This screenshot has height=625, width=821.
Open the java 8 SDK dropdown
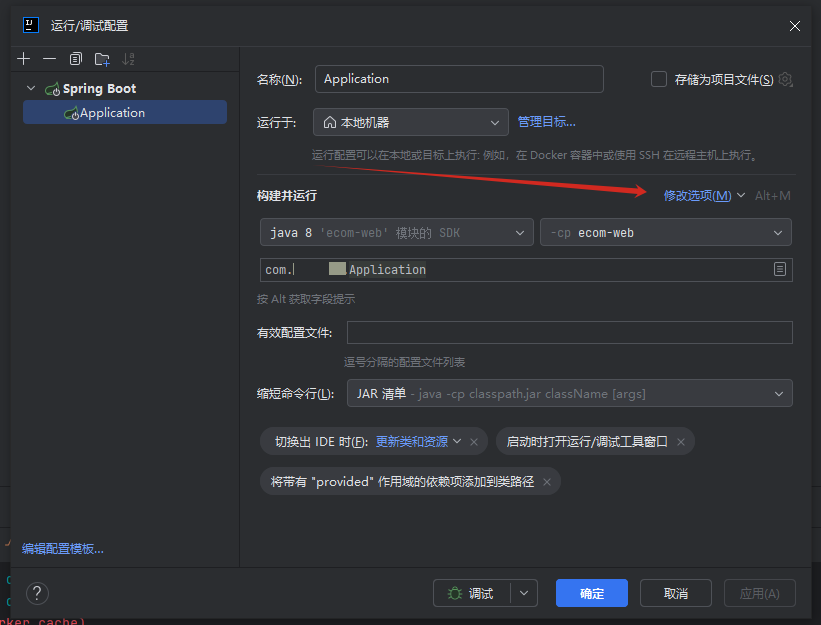pyautogui.click(x=396, y=232)
